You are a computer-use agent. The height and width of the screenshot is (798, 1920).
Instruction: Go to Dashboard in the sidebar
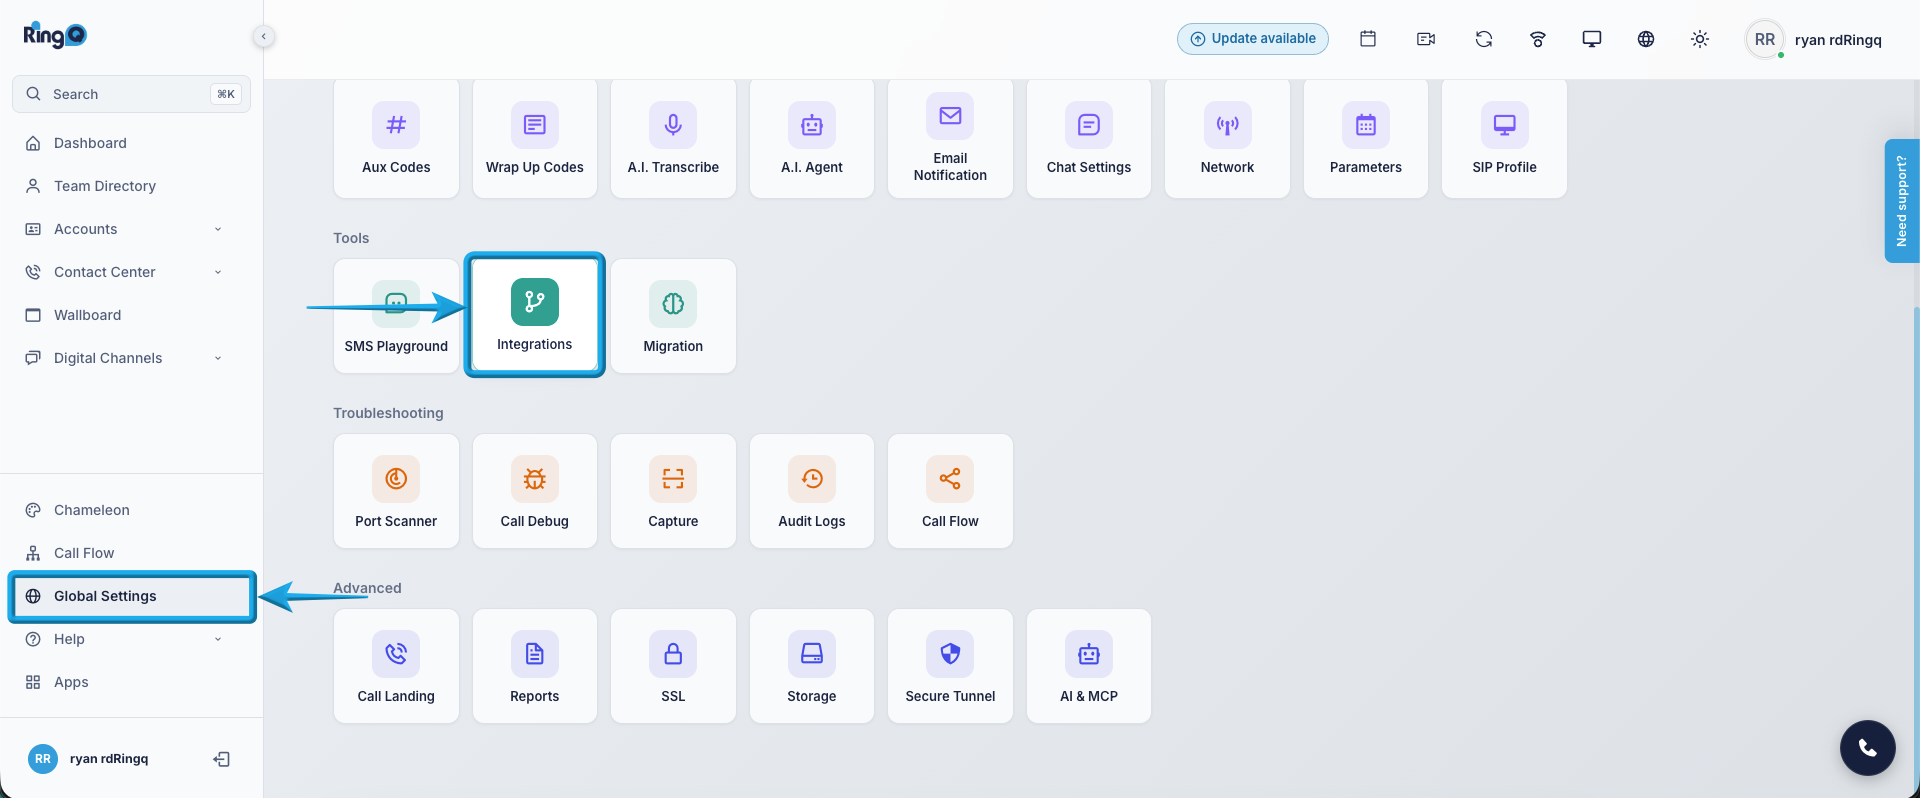pos(131,143)
